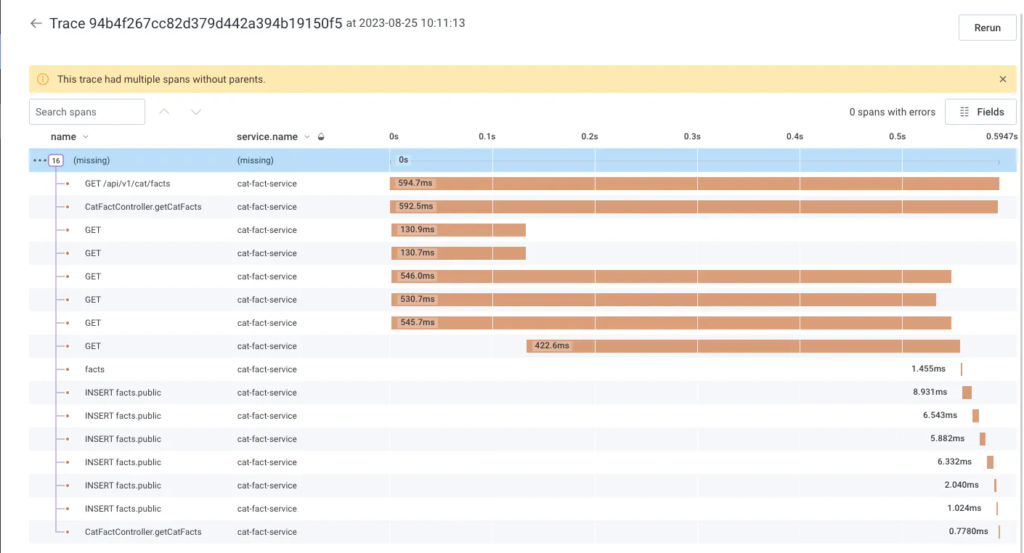Collapse the root span using the 16 badge
Screen dimensions: 1024x553
click(x=56, y=160)
